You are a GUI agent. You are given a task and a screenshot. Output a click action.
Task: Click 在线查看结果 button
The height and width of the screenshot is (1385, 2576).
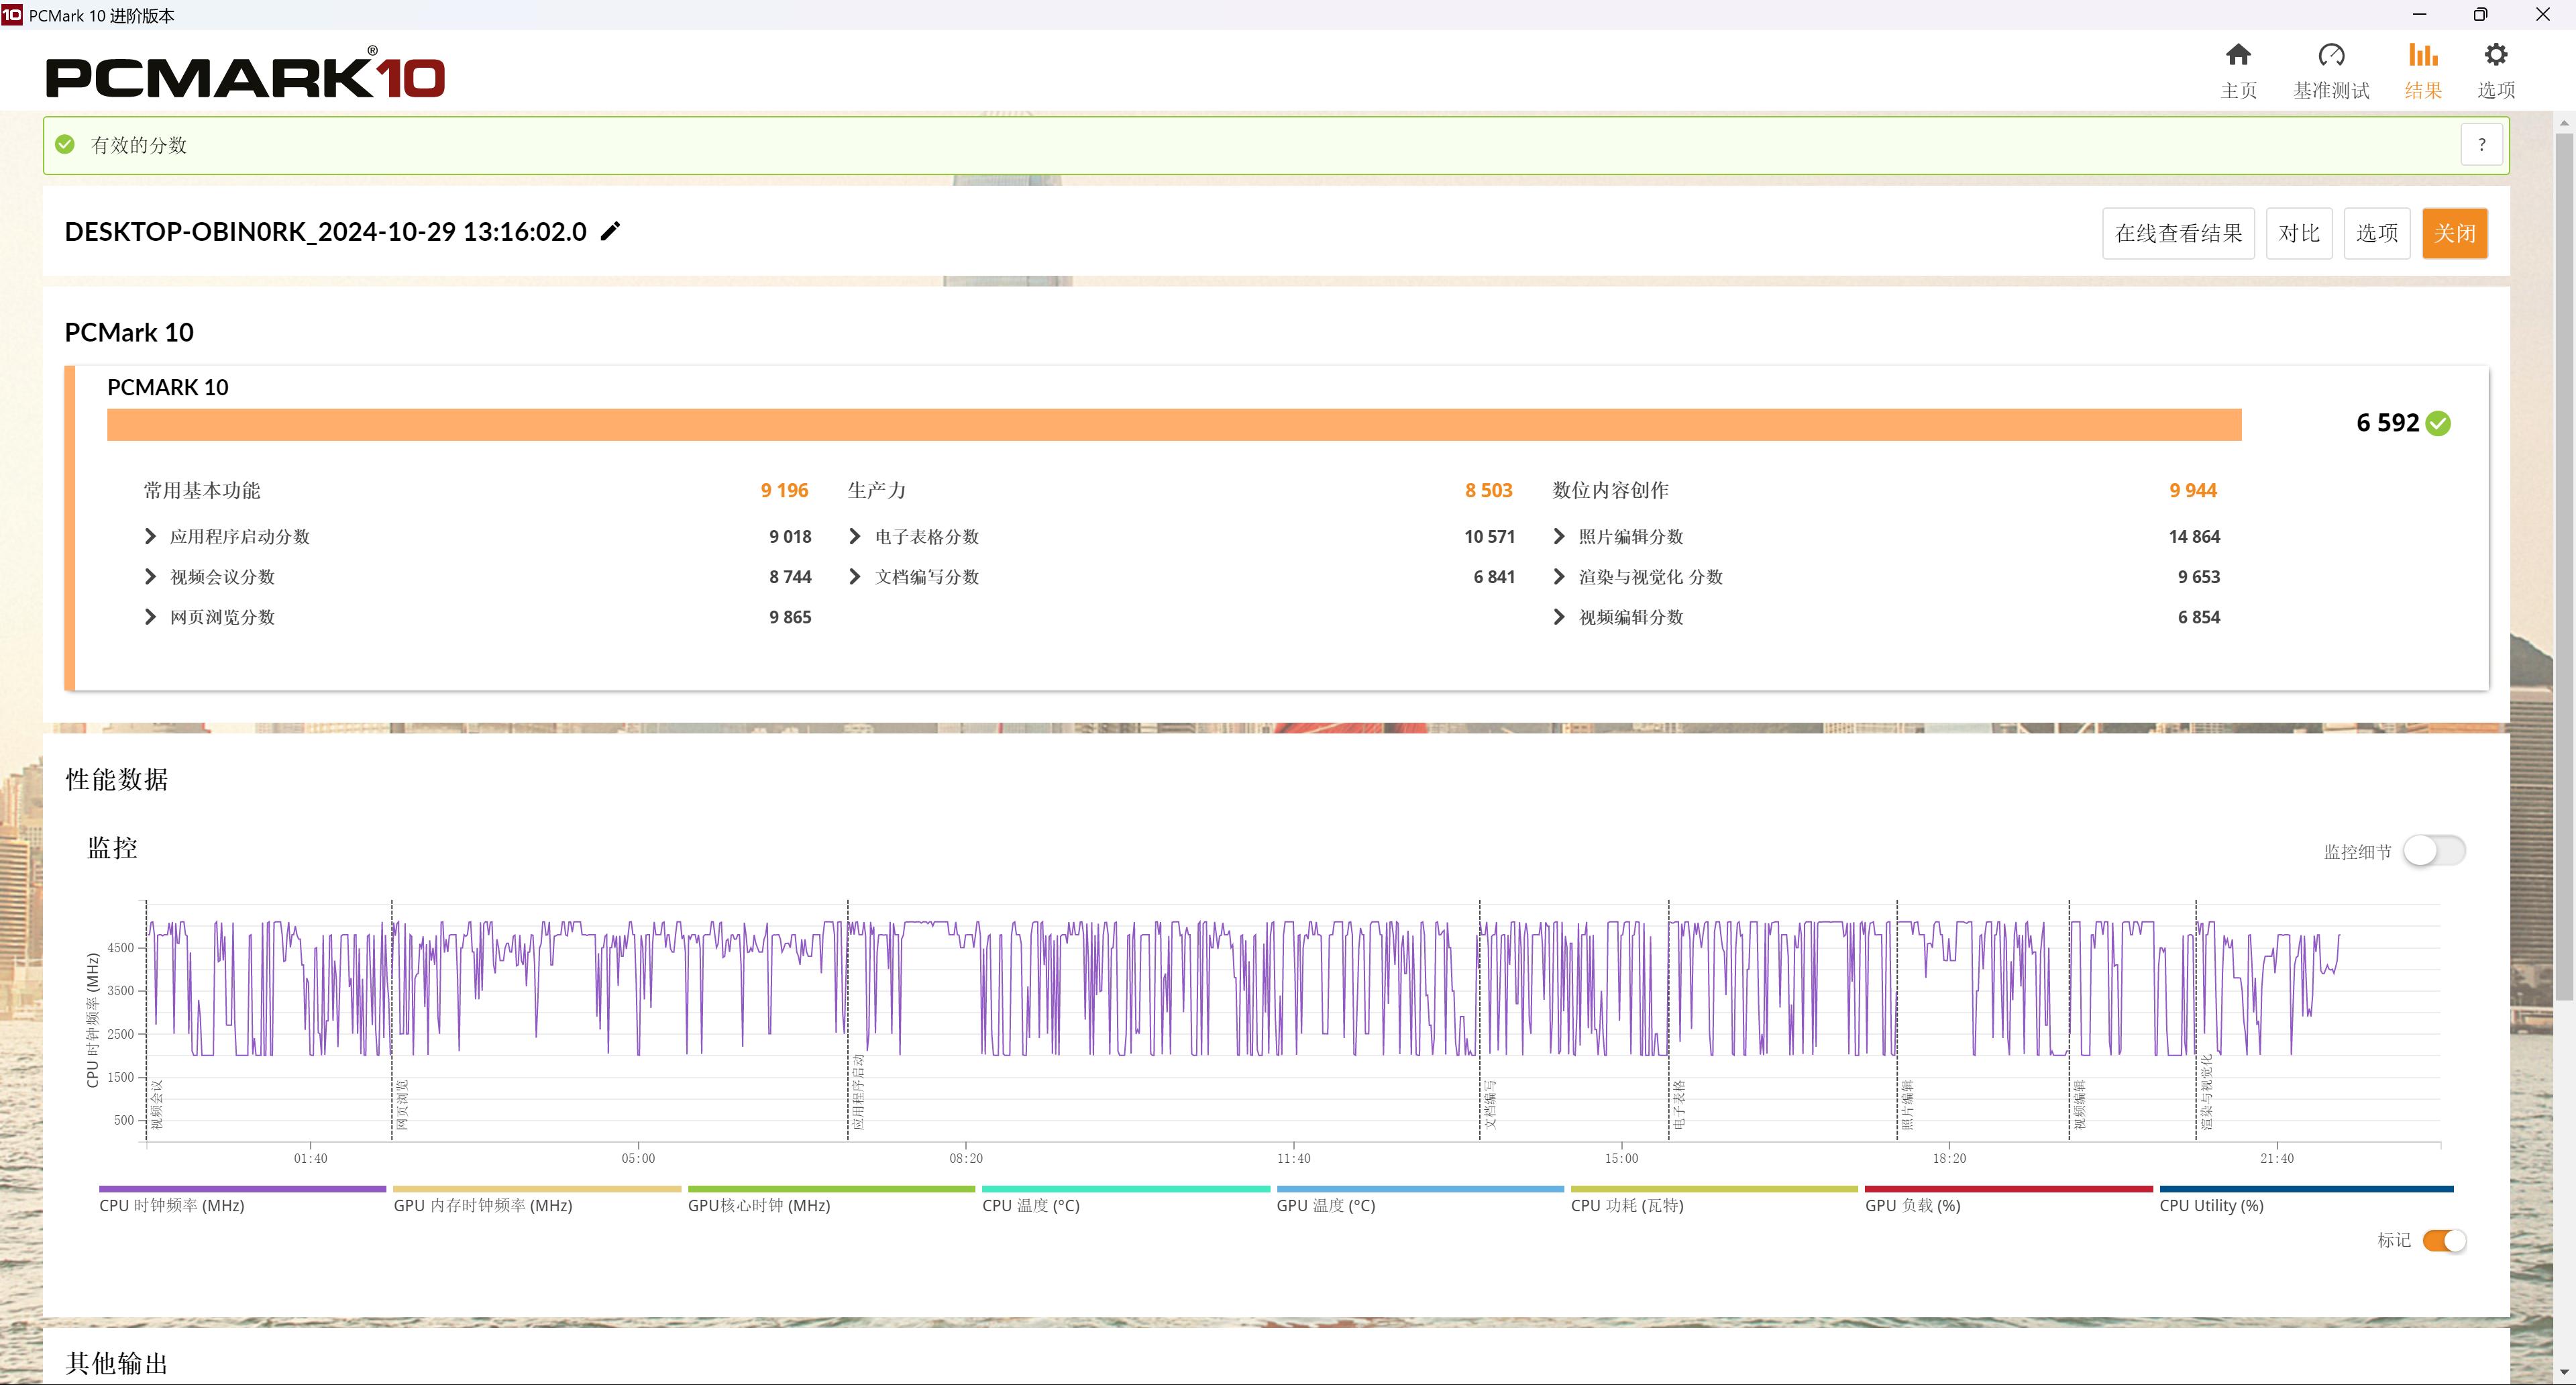point(2178,234)
